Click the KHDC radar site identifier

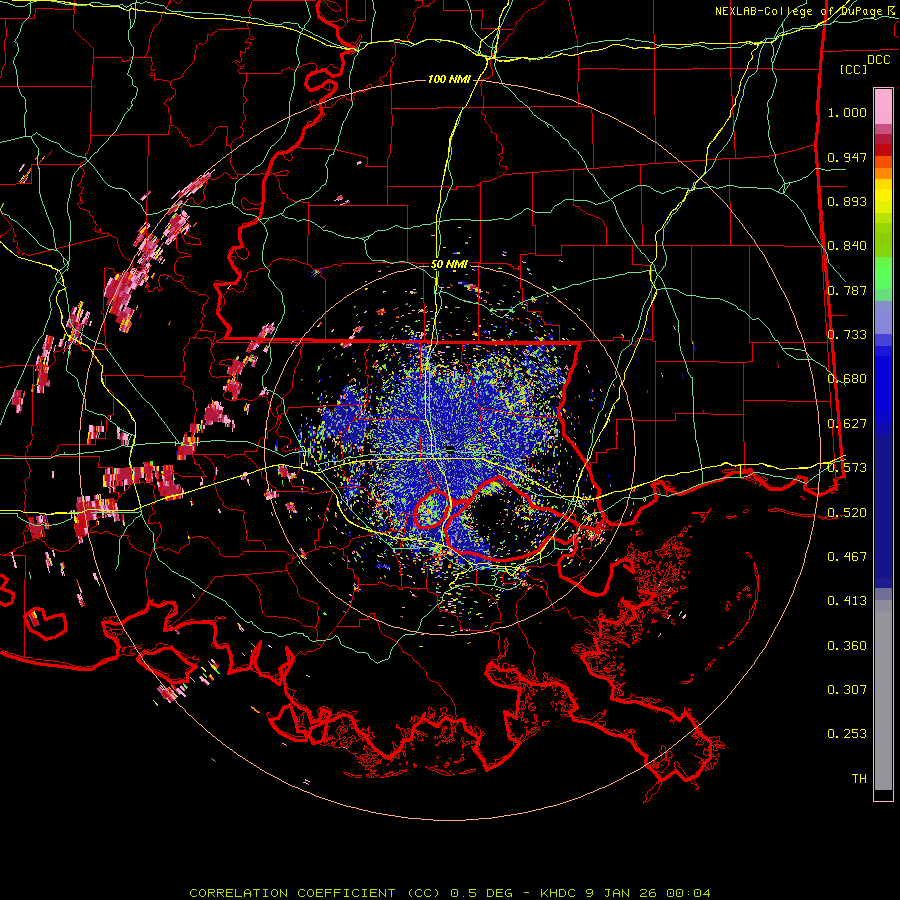560,893
